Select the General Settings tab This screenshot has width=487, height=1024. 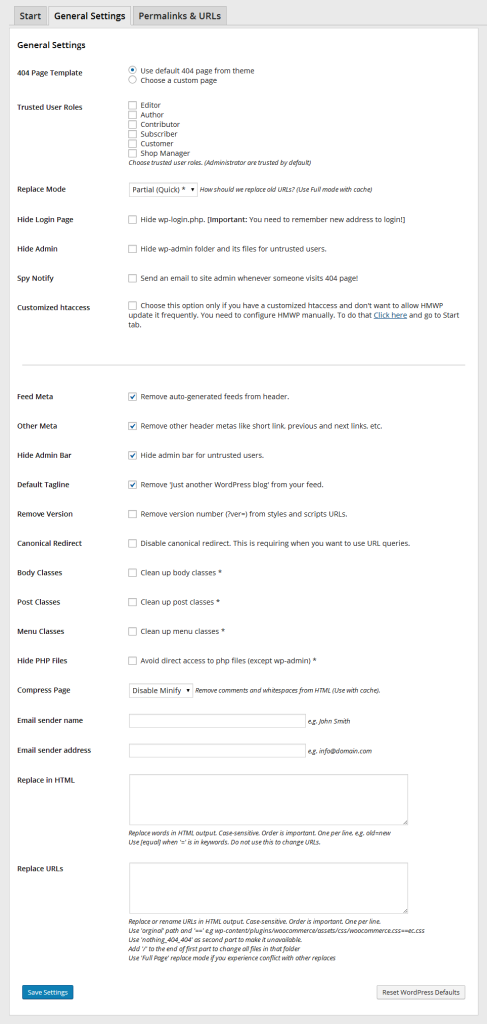pos(89,16)
